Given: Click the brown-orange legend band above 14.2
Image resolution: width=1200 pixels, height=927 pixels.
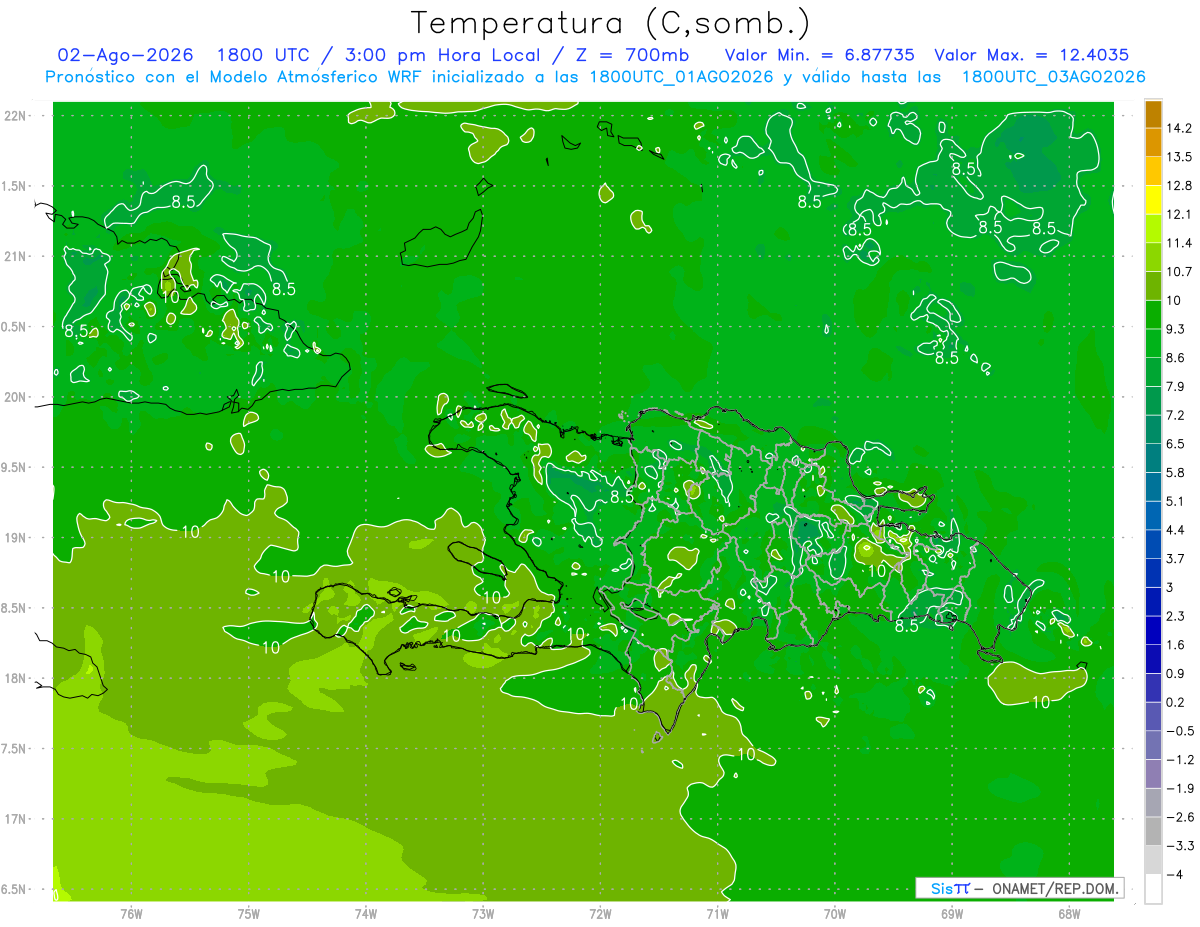Looking at the screenshot, I should (x=1153, y=114).
